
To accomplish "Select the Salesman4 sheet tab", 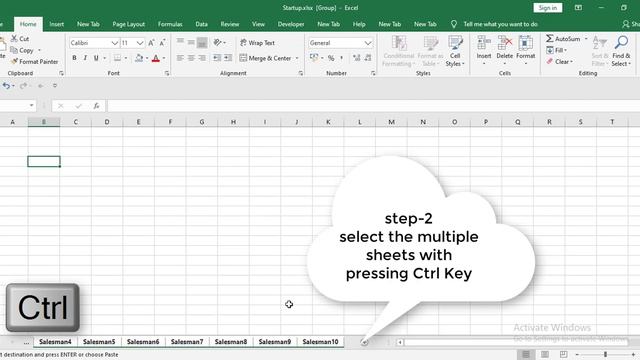I will (x=55, y=342).
